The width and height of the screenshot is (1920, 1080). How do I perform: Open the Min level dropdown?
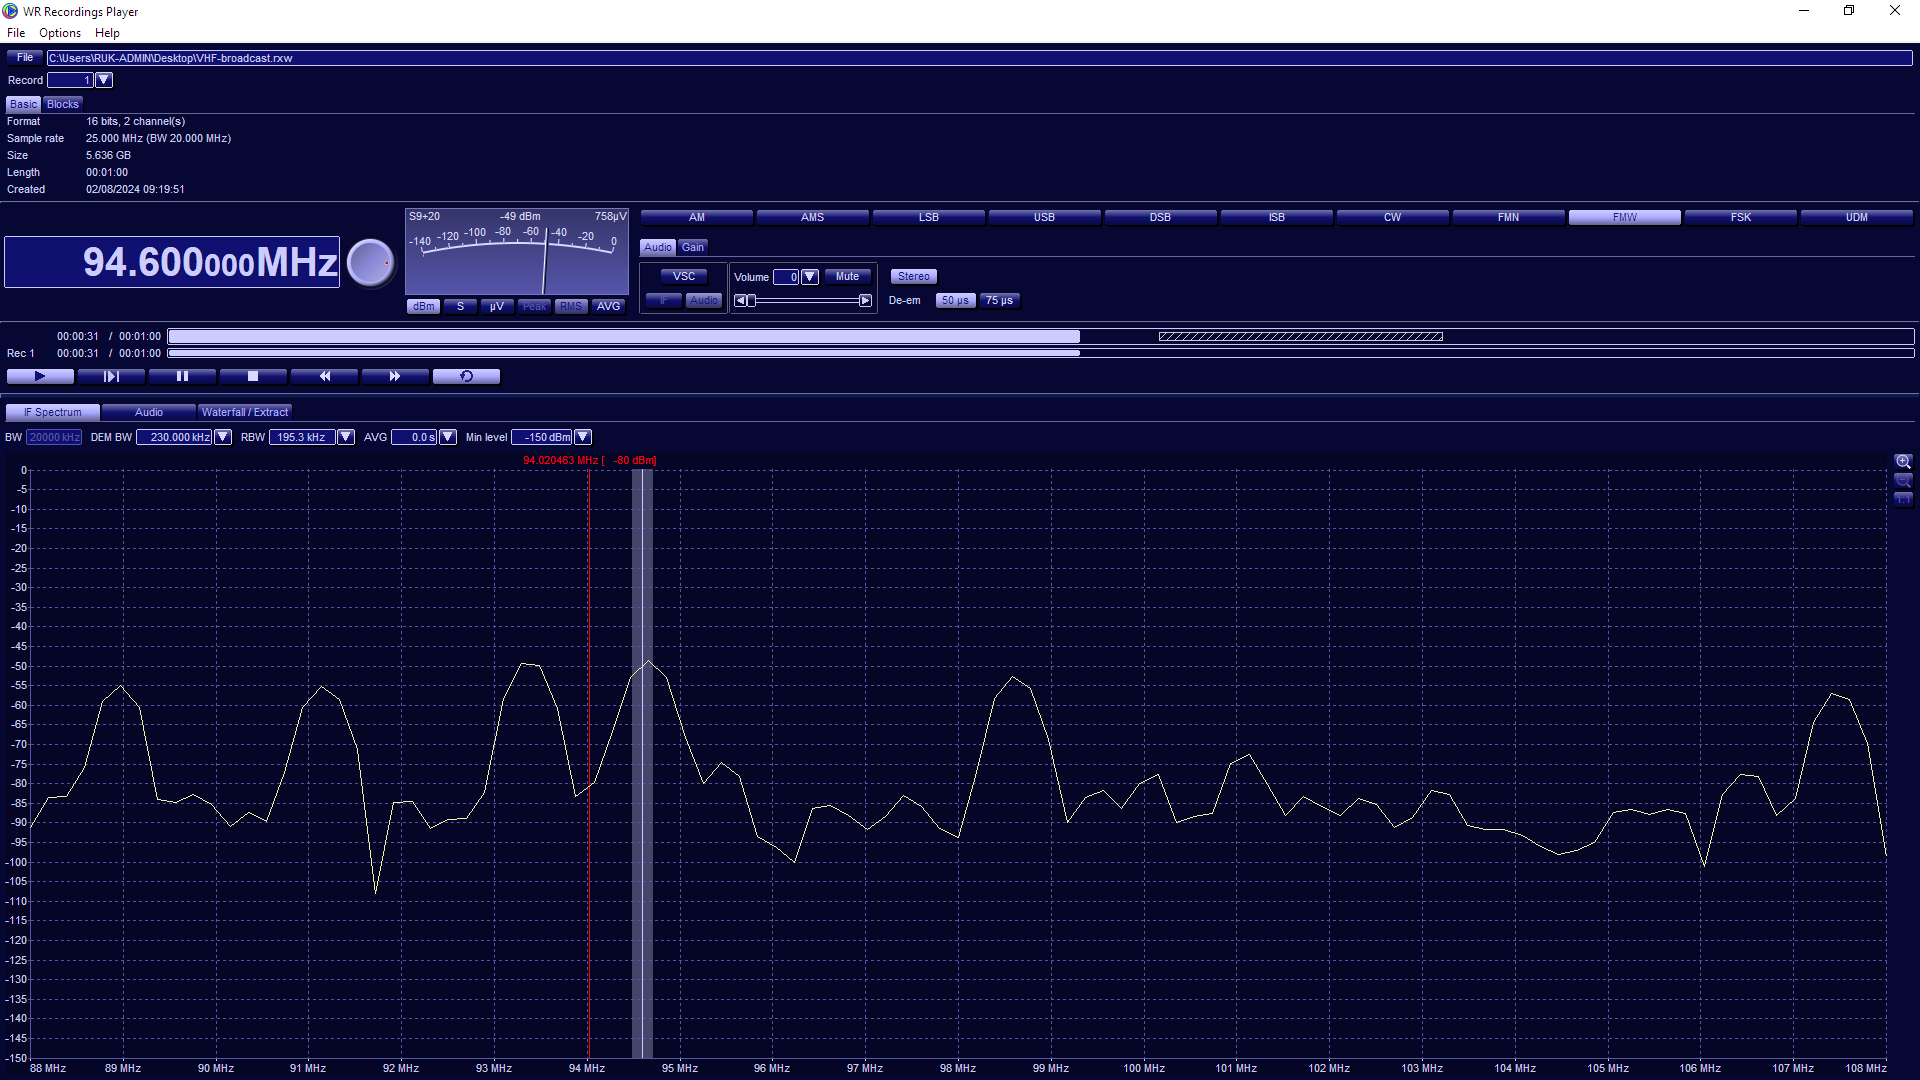[x=583, y=437]
